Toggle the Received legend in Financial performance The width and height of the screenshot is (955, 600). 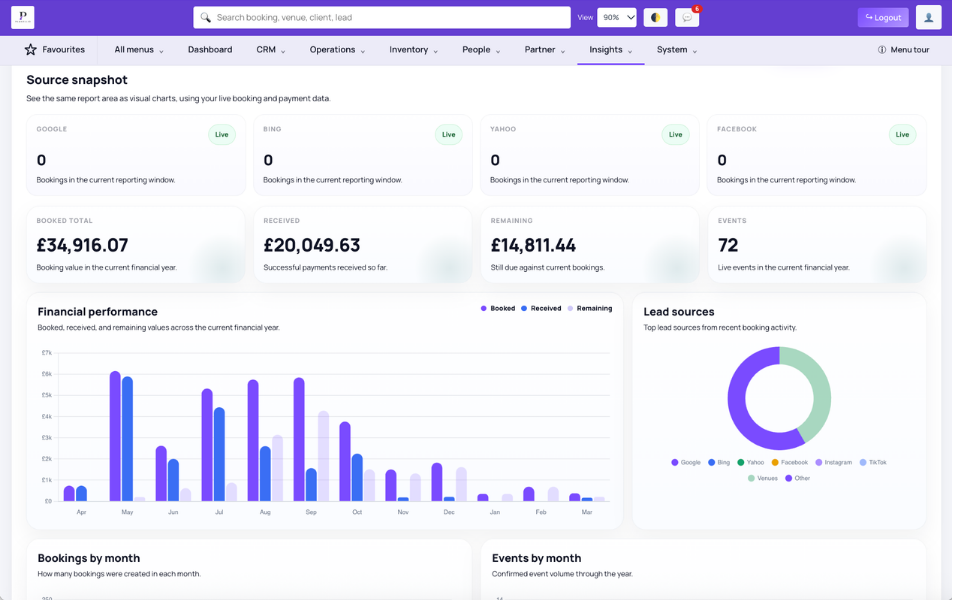pos(541,309)
